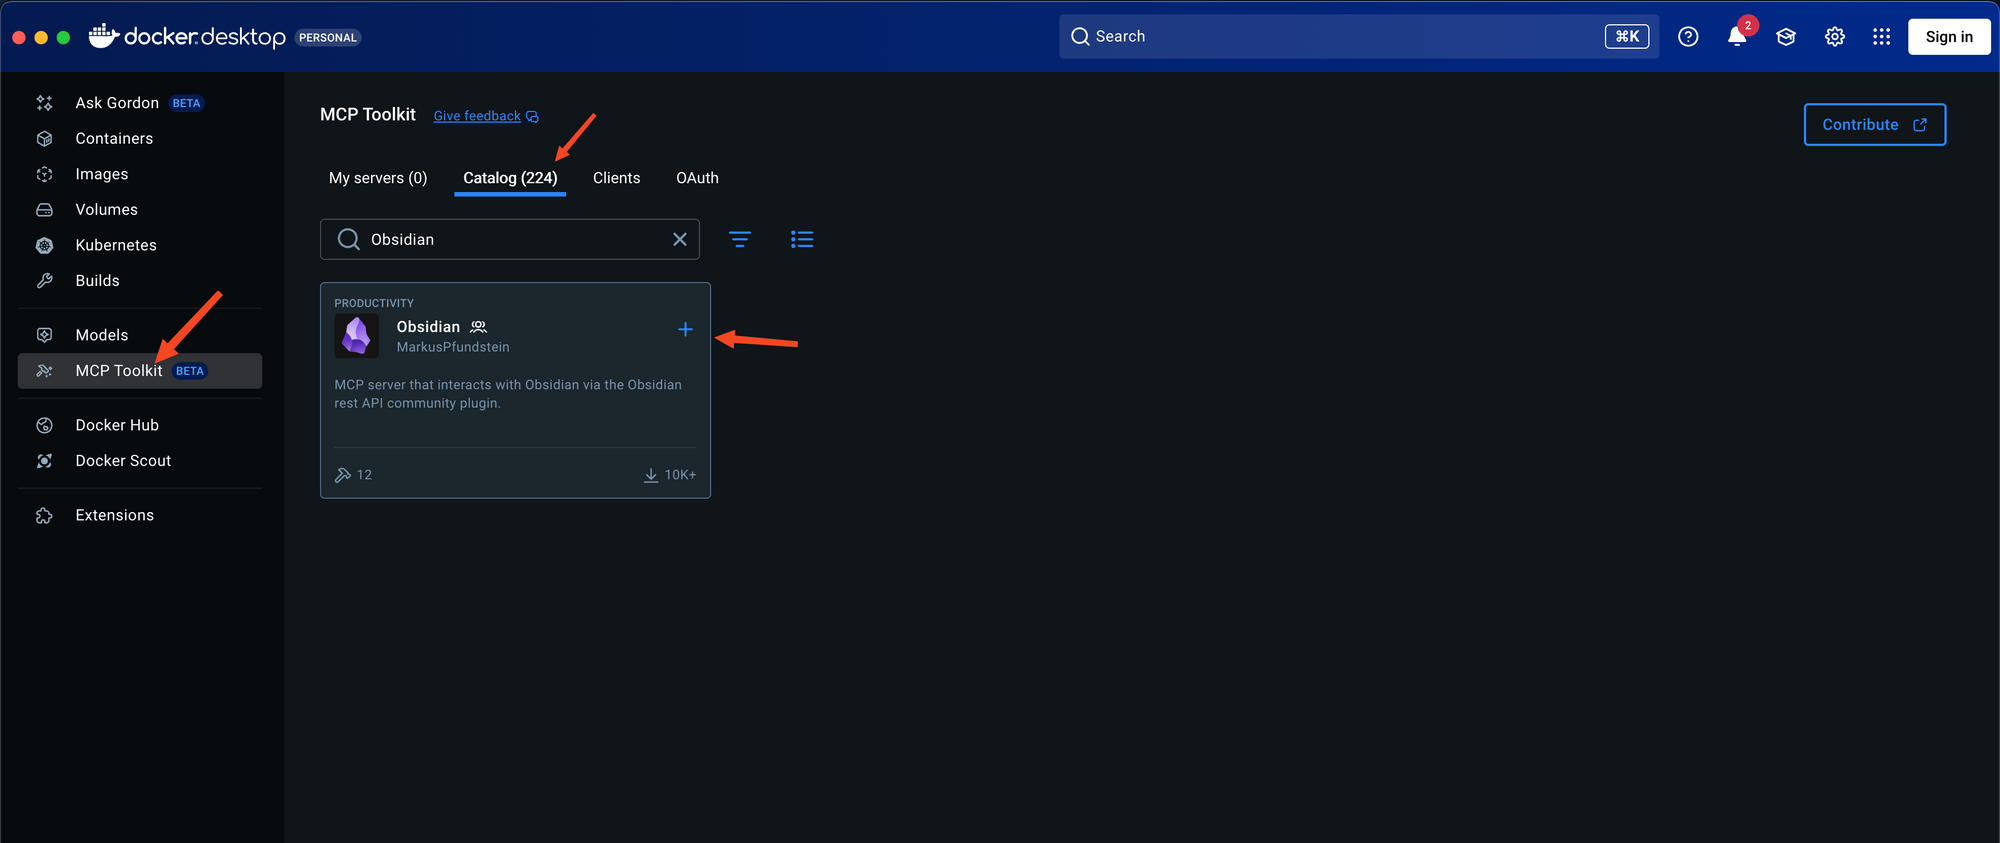
Task: Open the help question mark icon
Action: (1688, 37)
